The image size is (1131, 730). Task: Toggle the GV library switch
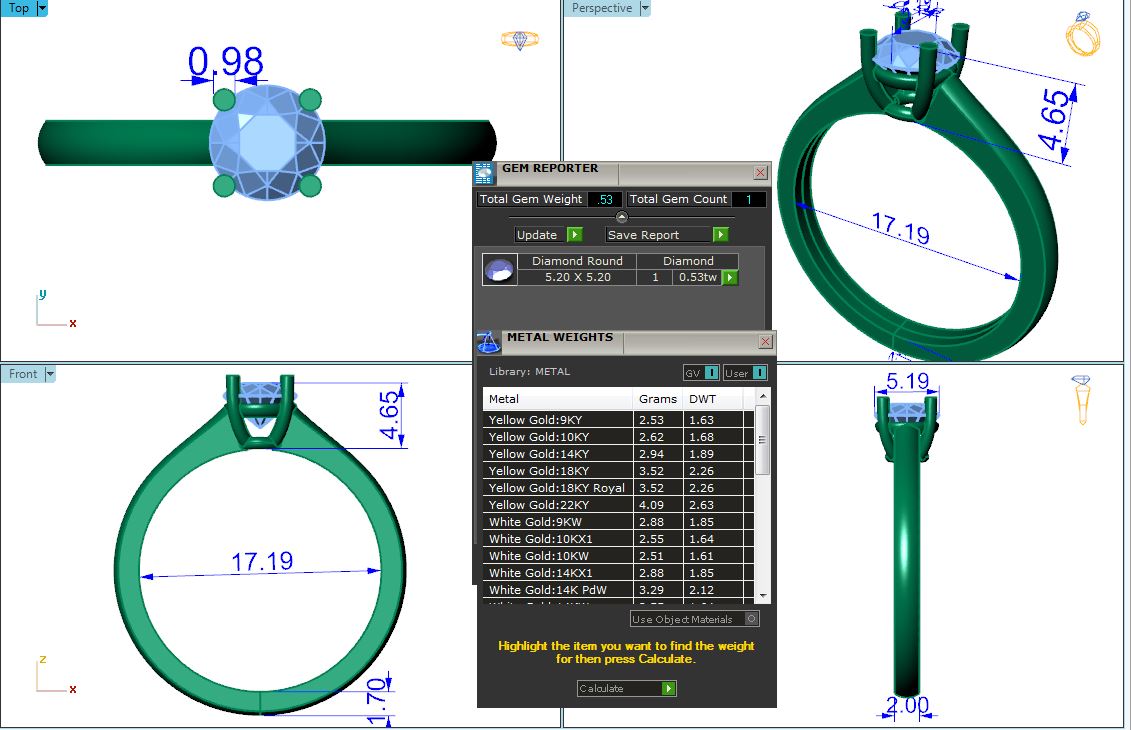coord(711,373)
